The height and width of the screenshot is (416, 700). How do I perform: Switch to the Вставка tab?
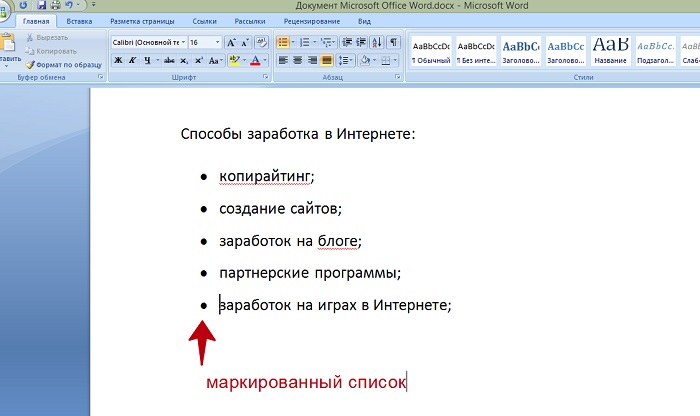click(79, 21)
